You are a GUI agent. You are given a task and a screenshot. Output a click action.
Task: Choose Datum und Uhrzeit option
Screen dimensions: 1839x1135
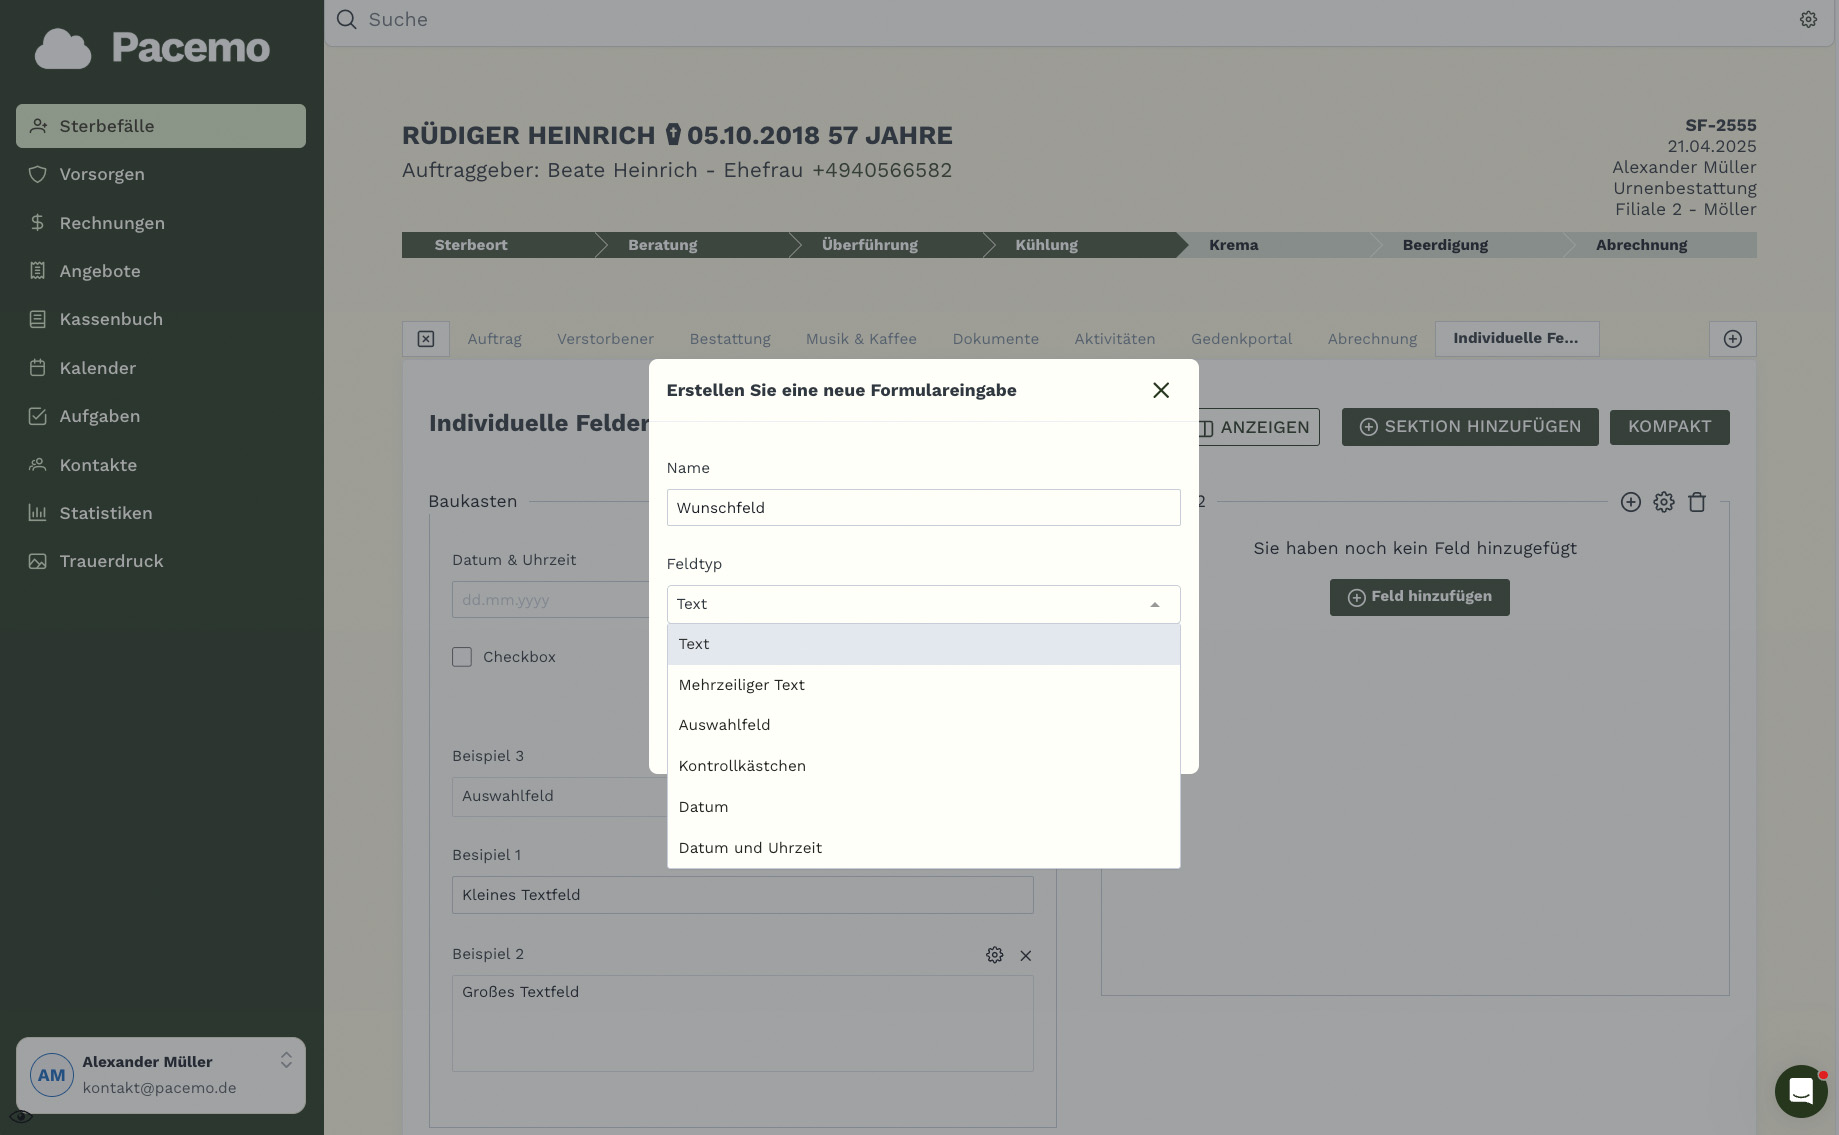point(750,848)
